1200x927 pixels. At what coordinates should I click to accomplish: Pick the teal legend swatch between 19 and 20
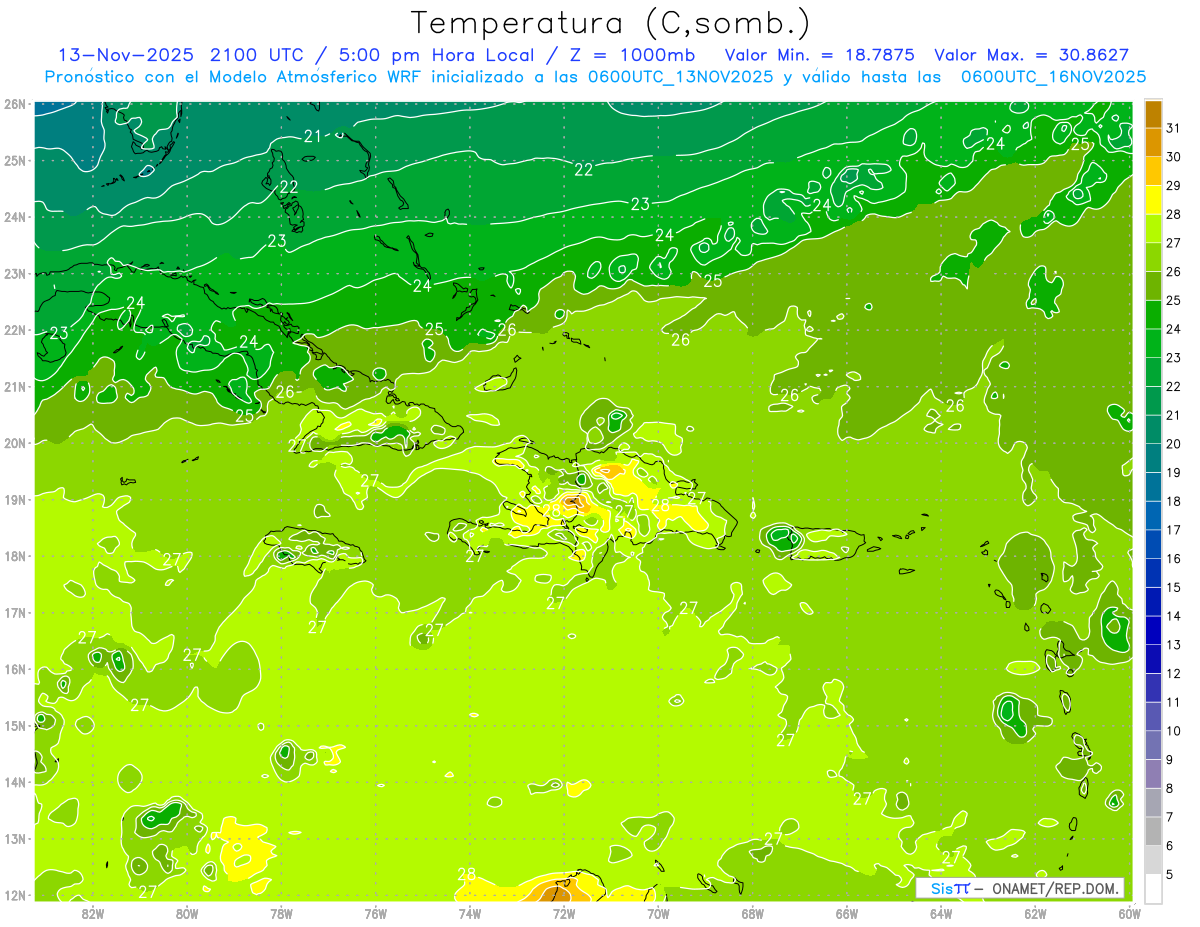[x=1153, y=459]
